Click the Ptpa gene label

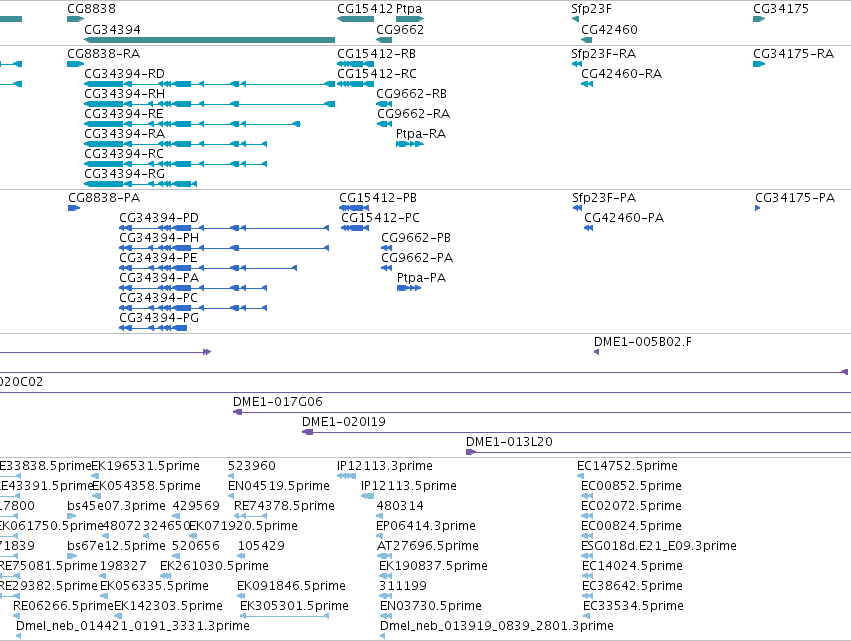(x=409, y=9)
